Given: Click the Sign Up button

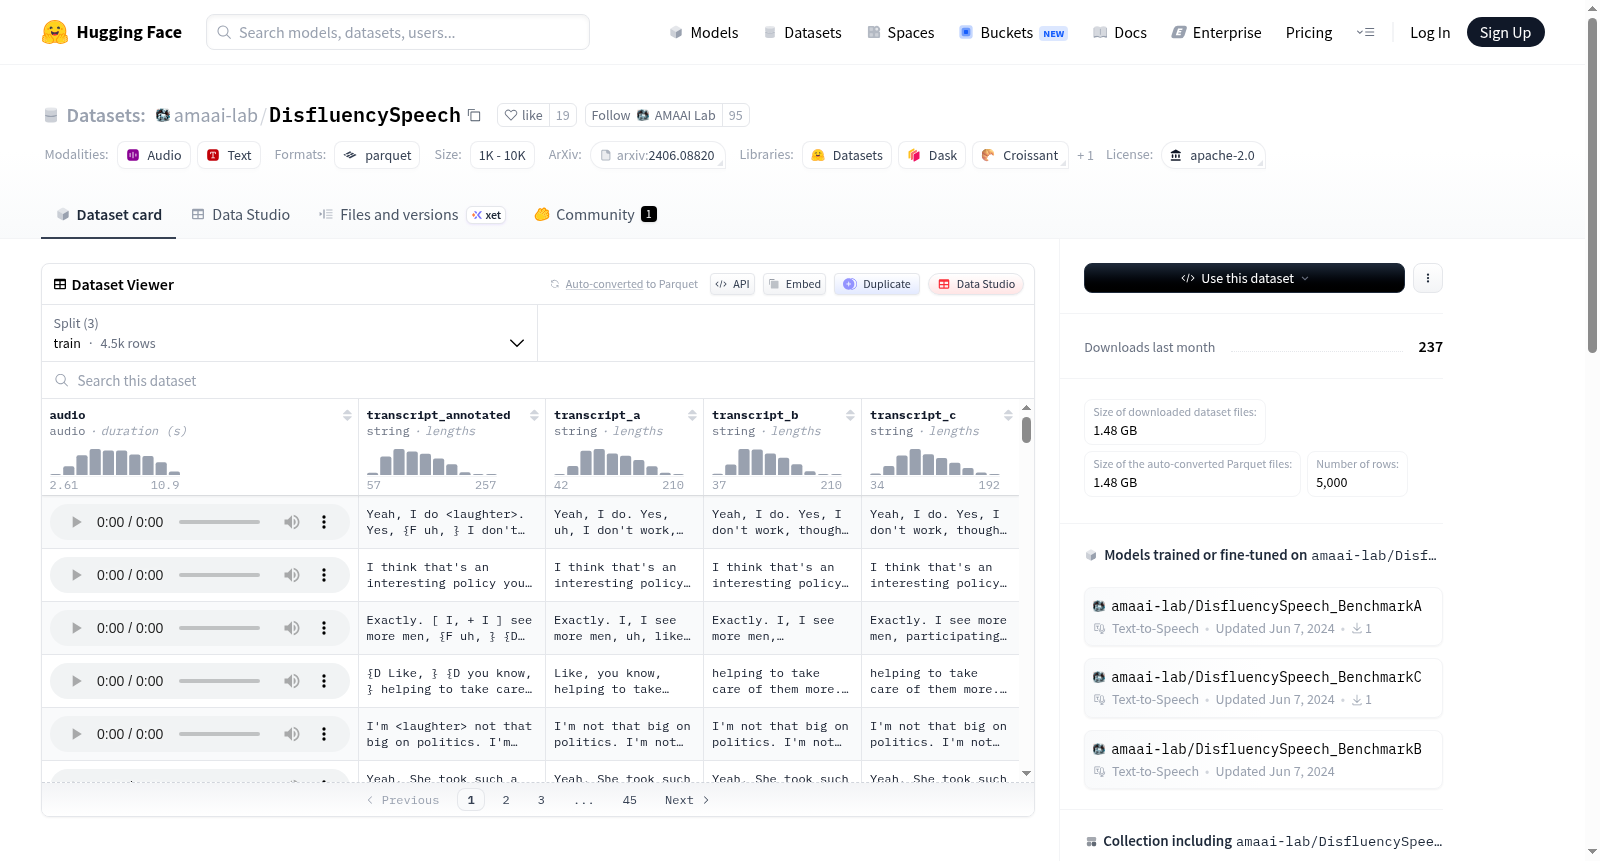Looking at the screenshot, I should click(x=1505, y=32).
